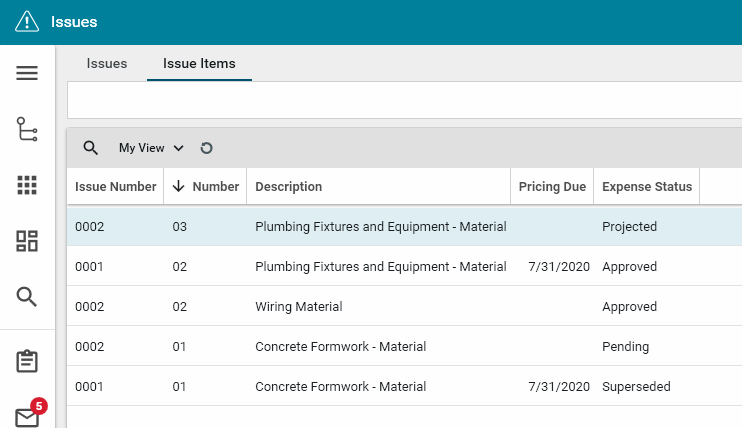Image resolution: width=742 pixels, height=428 pixels.
Task: Select the Wiring Material row
Action: [x=299, y=307]
